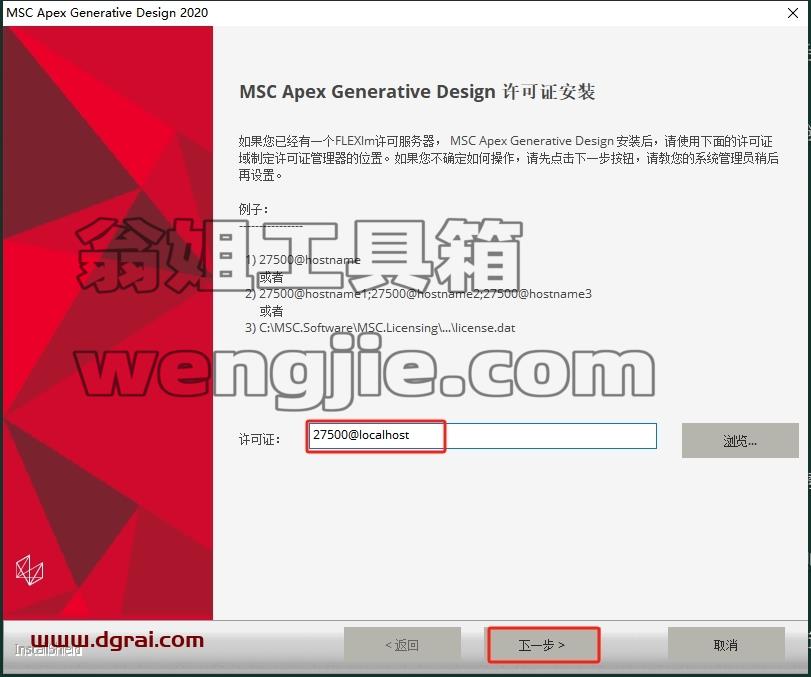
Task: Click the Hexagon logo on red banner
Action: coord(29,570)
